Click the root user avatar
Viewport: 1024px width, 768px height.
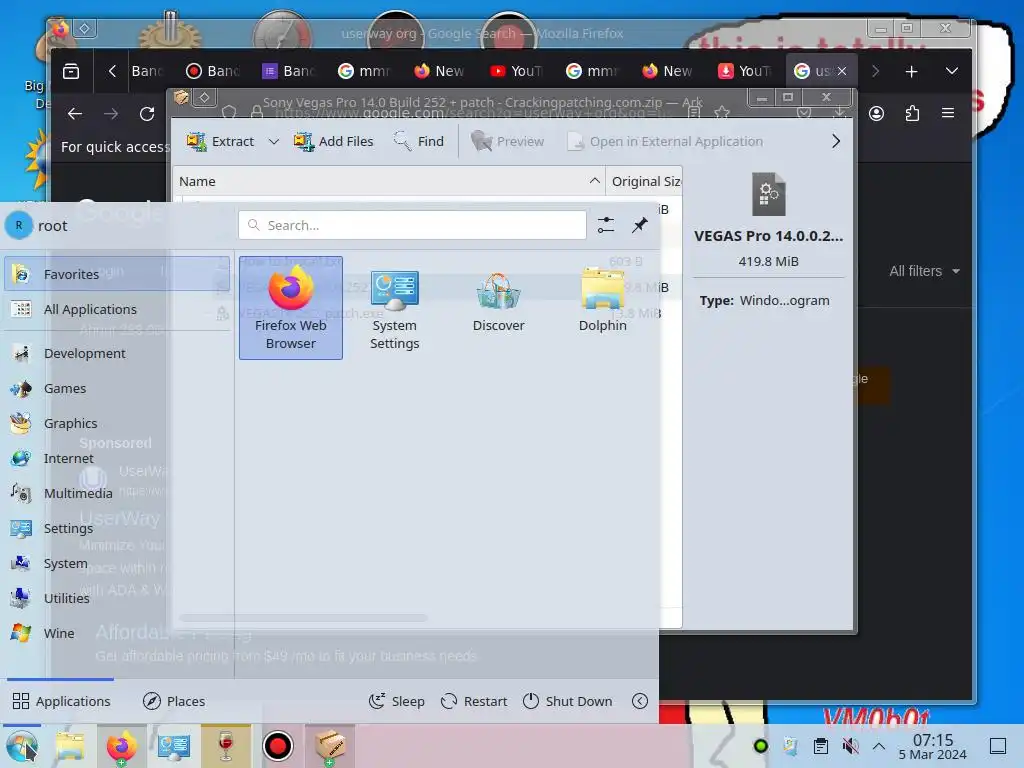tap(19, 225)
